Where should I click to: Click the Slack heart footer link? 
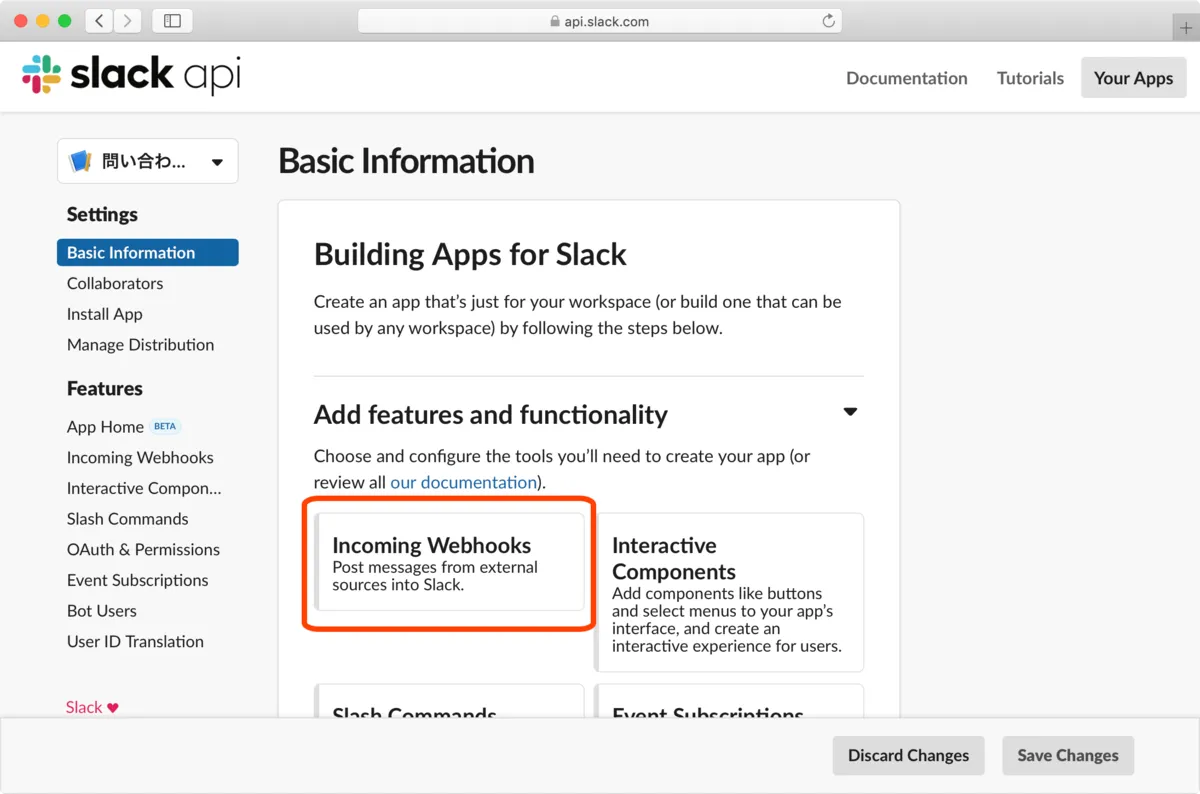(x=92, y=707)
